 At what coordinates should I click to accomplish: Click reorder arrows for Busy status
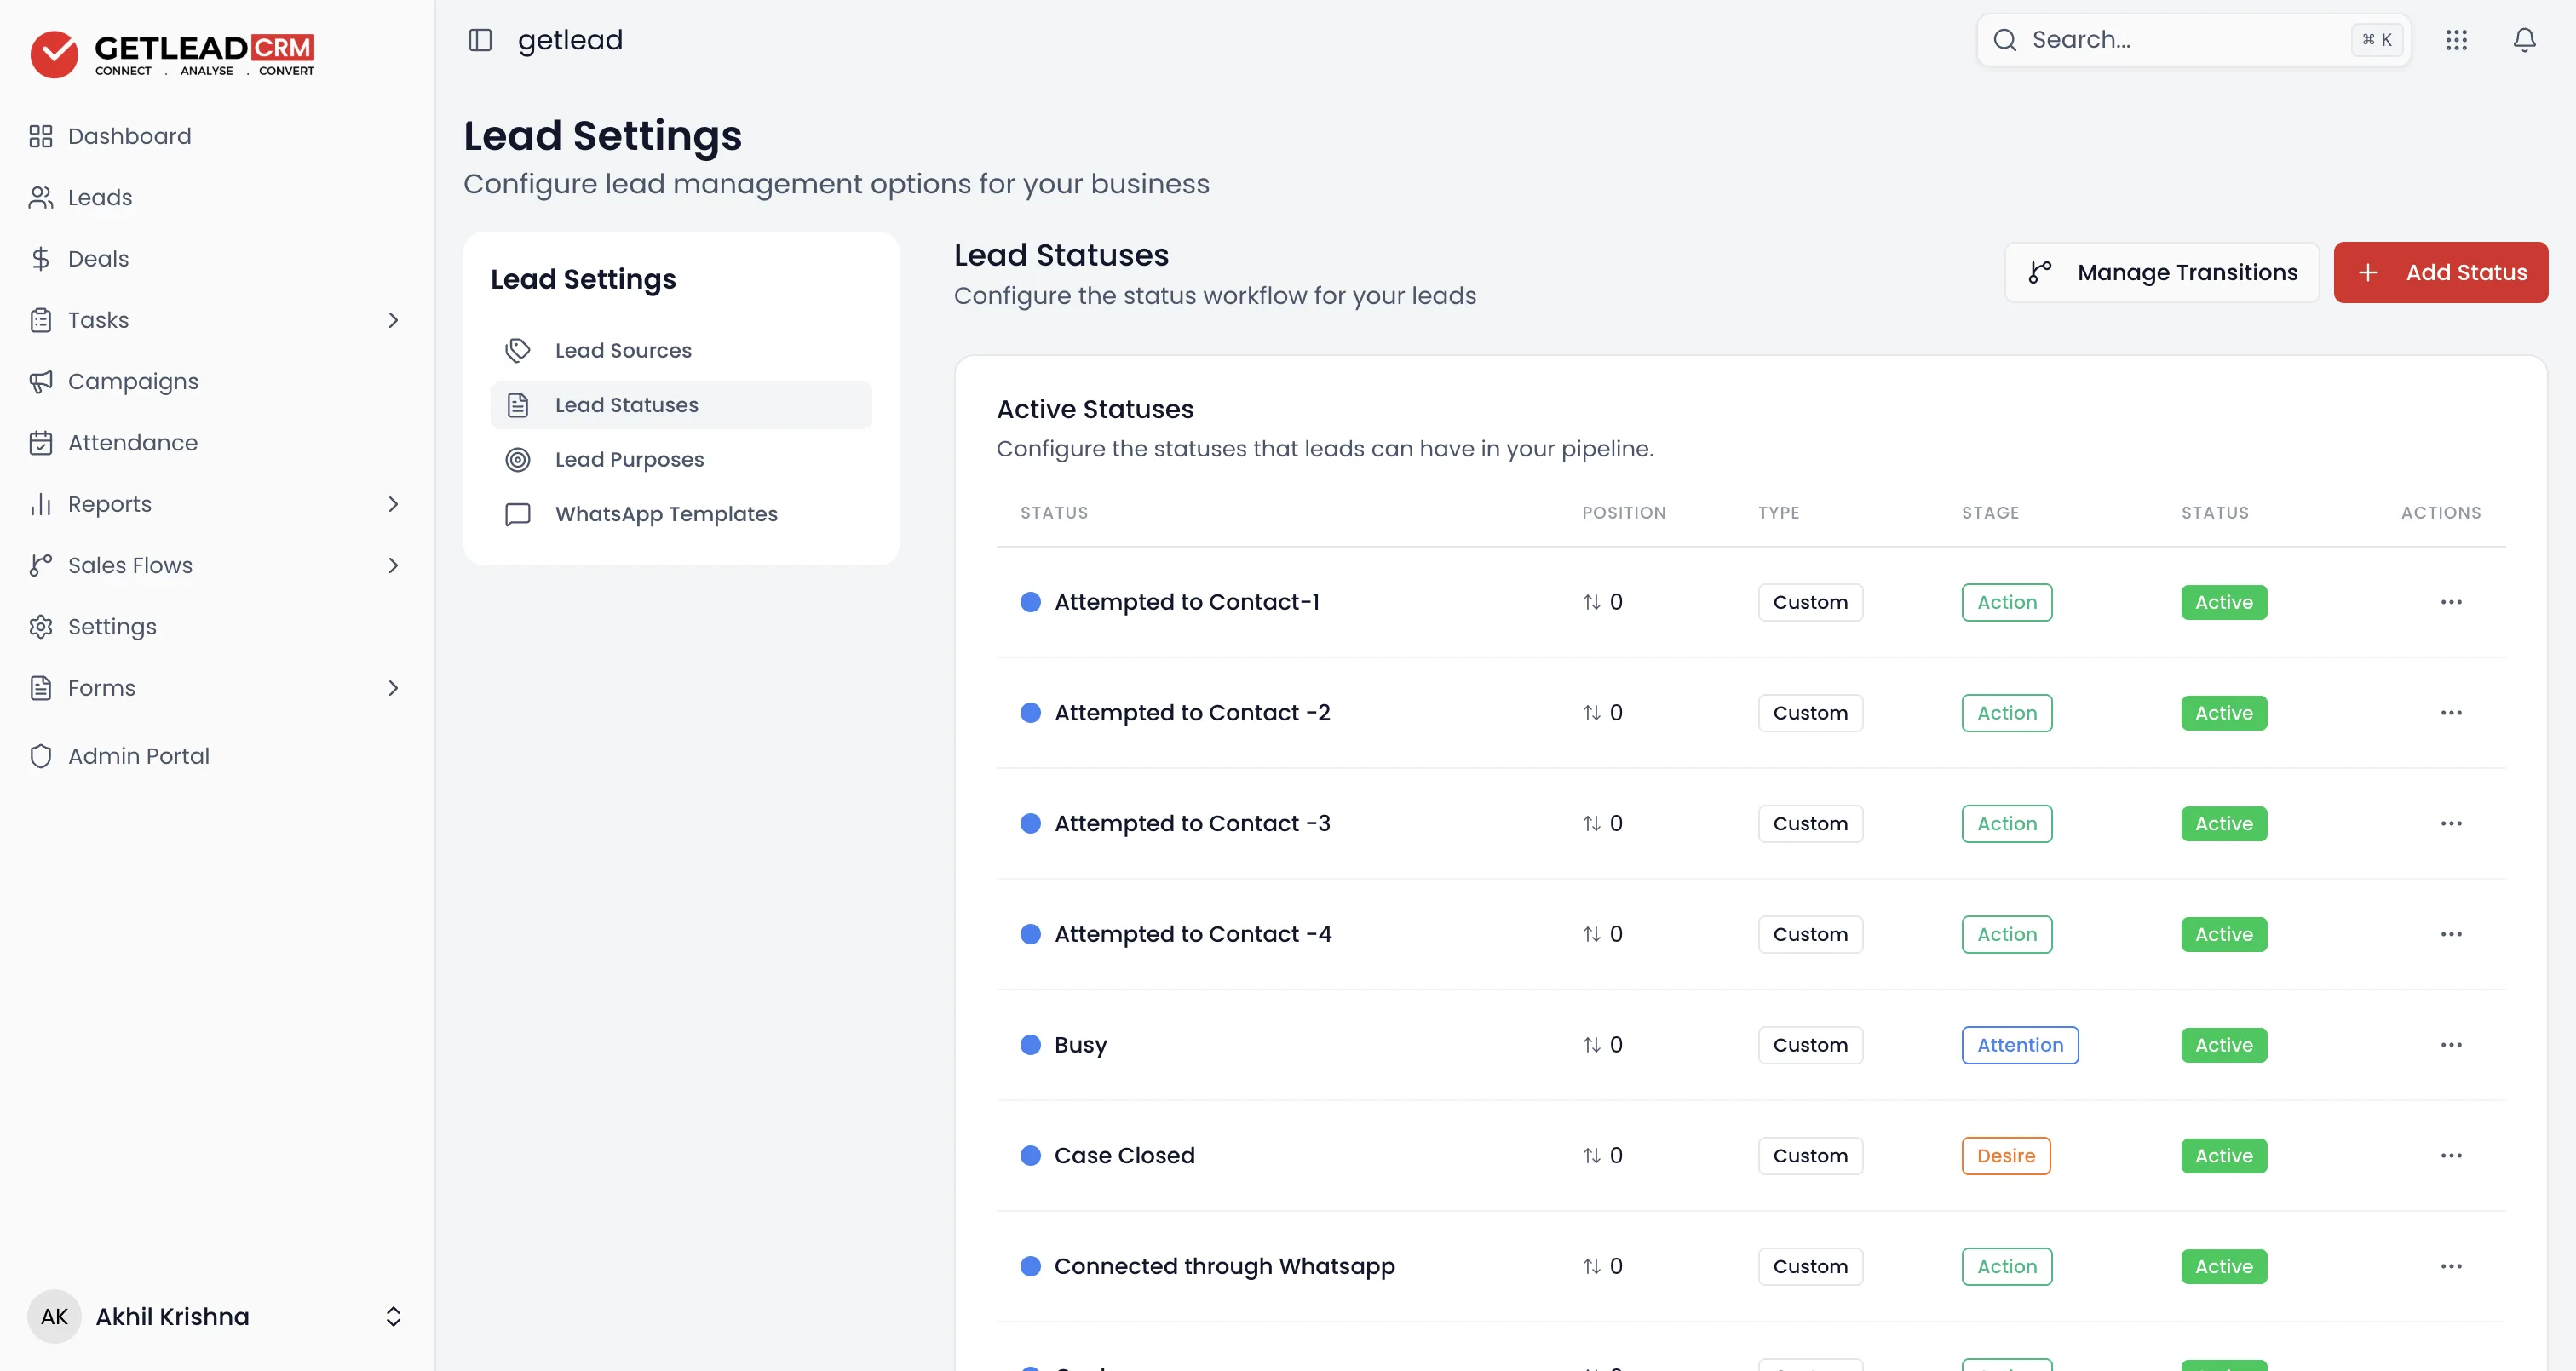(1592, 1045)
